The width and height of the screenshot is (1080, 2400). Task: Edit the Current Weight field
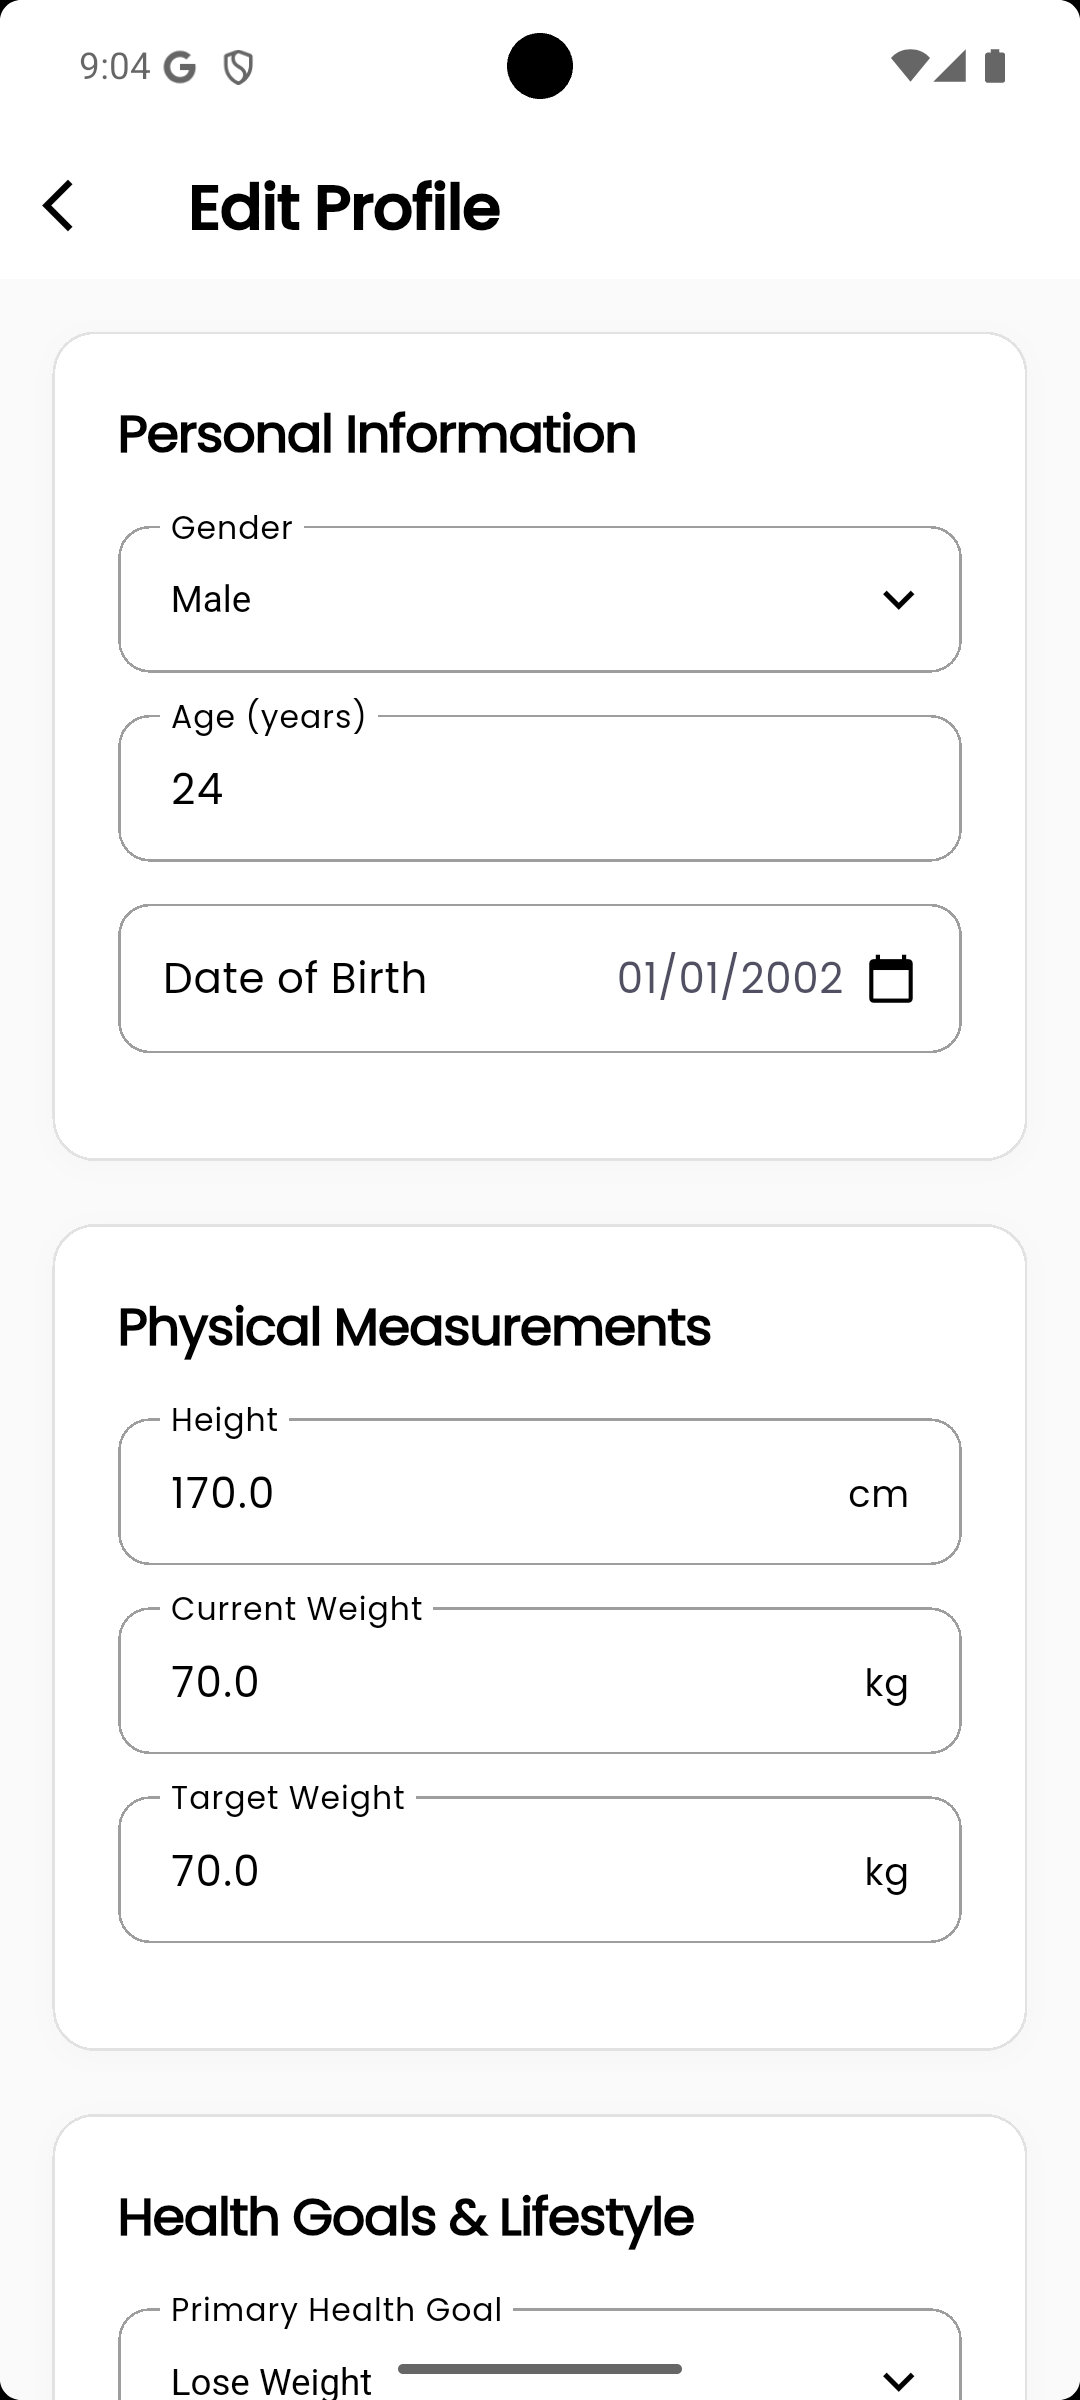click(540, 1681)
